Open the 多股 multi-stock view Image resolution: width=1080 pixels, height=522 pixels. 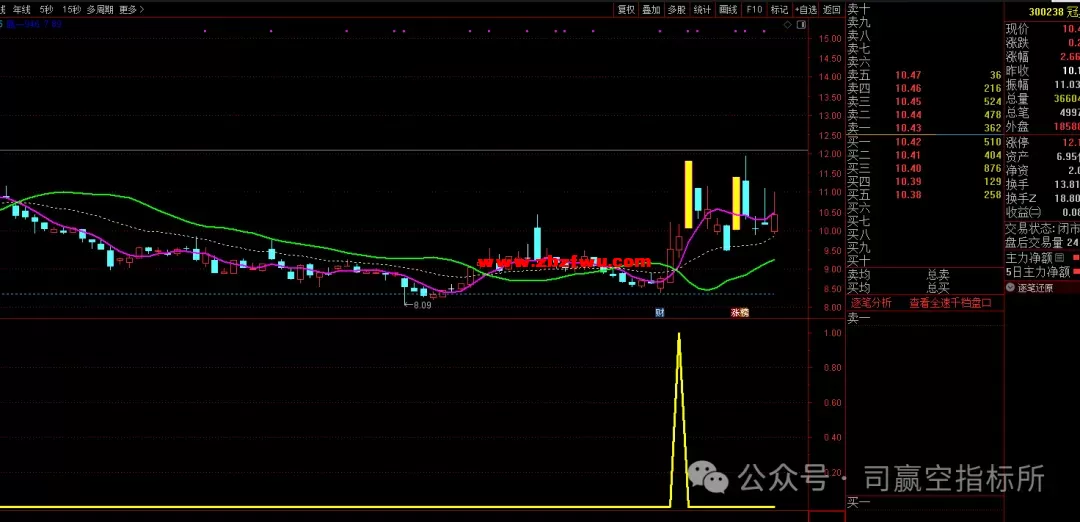pyautogui.click(x=676, y=10)
